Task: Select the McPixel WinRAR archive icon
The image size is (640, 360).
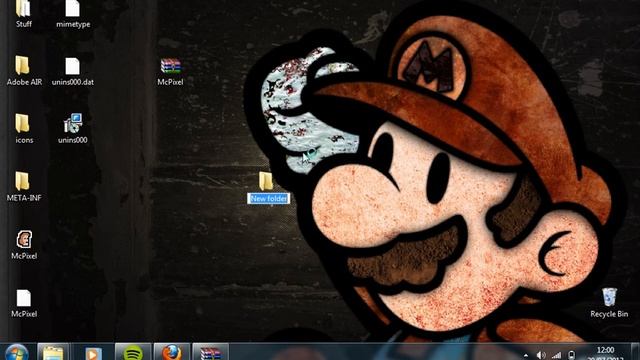Action: [x=170, y=71]
